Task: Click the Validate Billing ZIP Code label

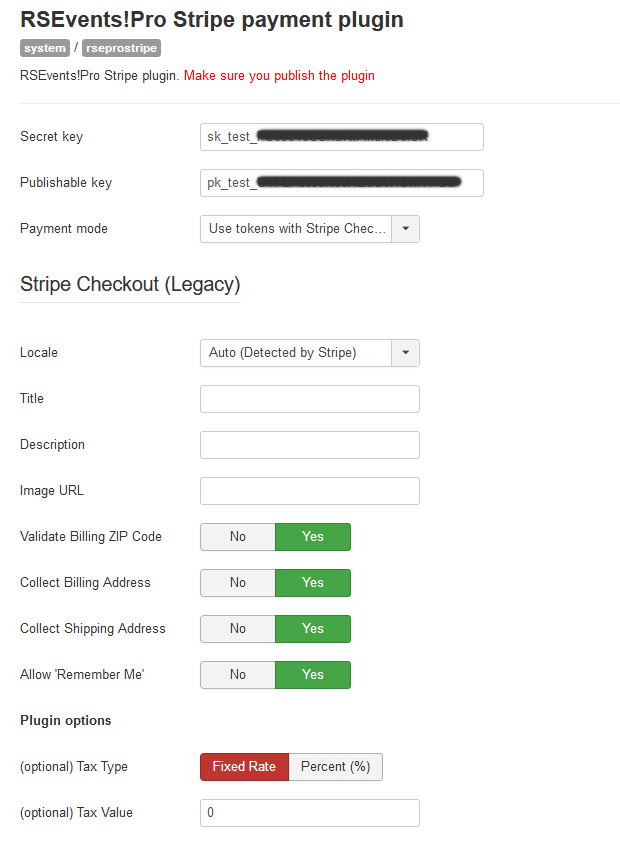Action: pos(91,536)
